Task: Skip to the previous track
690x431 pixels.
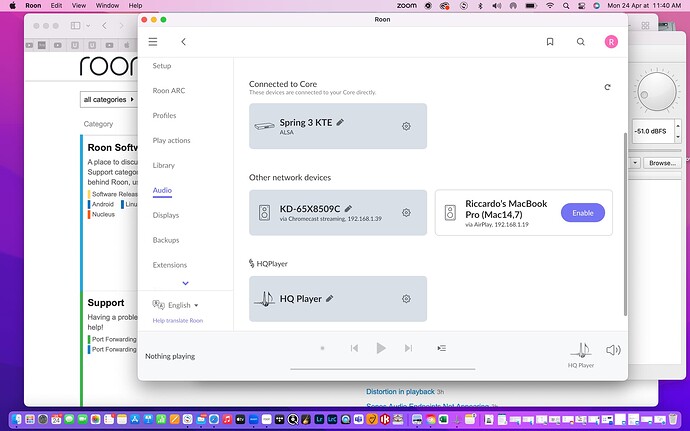Action: click(354, 348)
